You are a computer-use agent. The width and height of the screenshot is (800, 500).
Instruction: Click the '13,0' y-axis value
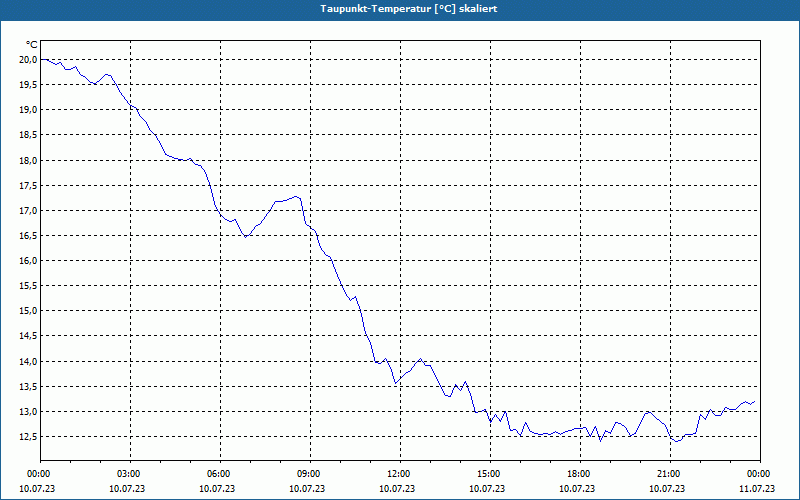(29, 412)
